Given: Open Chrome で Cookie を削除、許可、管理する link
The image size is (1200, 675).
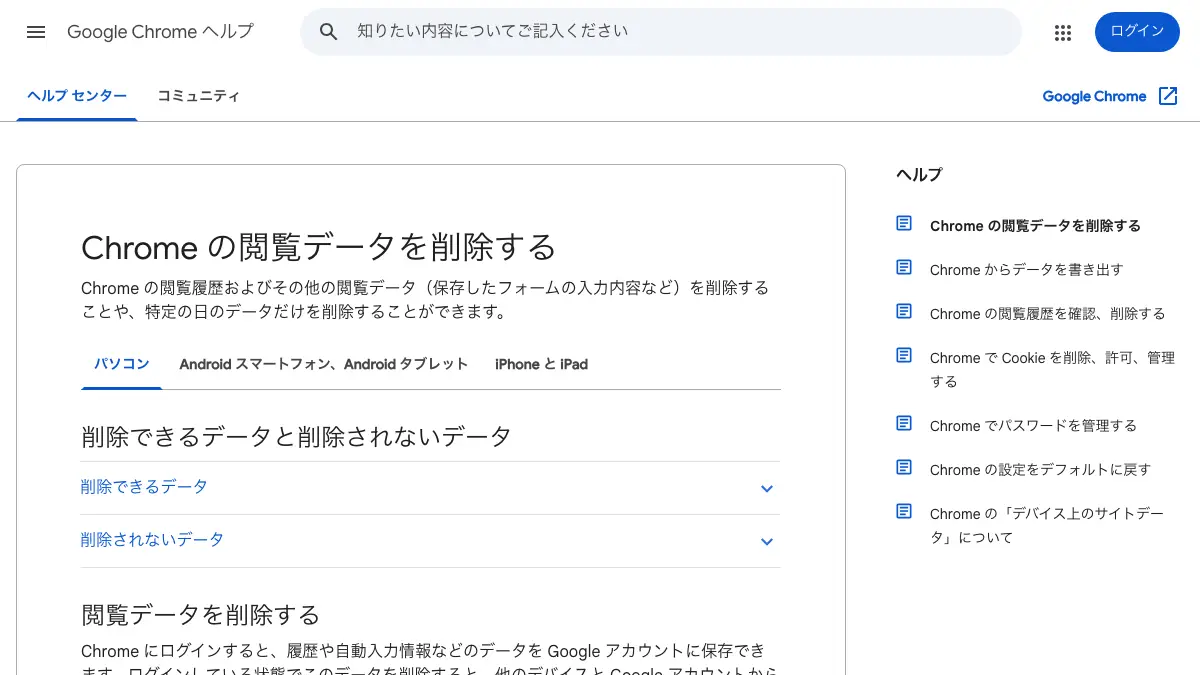Looking at the screenshot, I should [x=1052, y=369].
